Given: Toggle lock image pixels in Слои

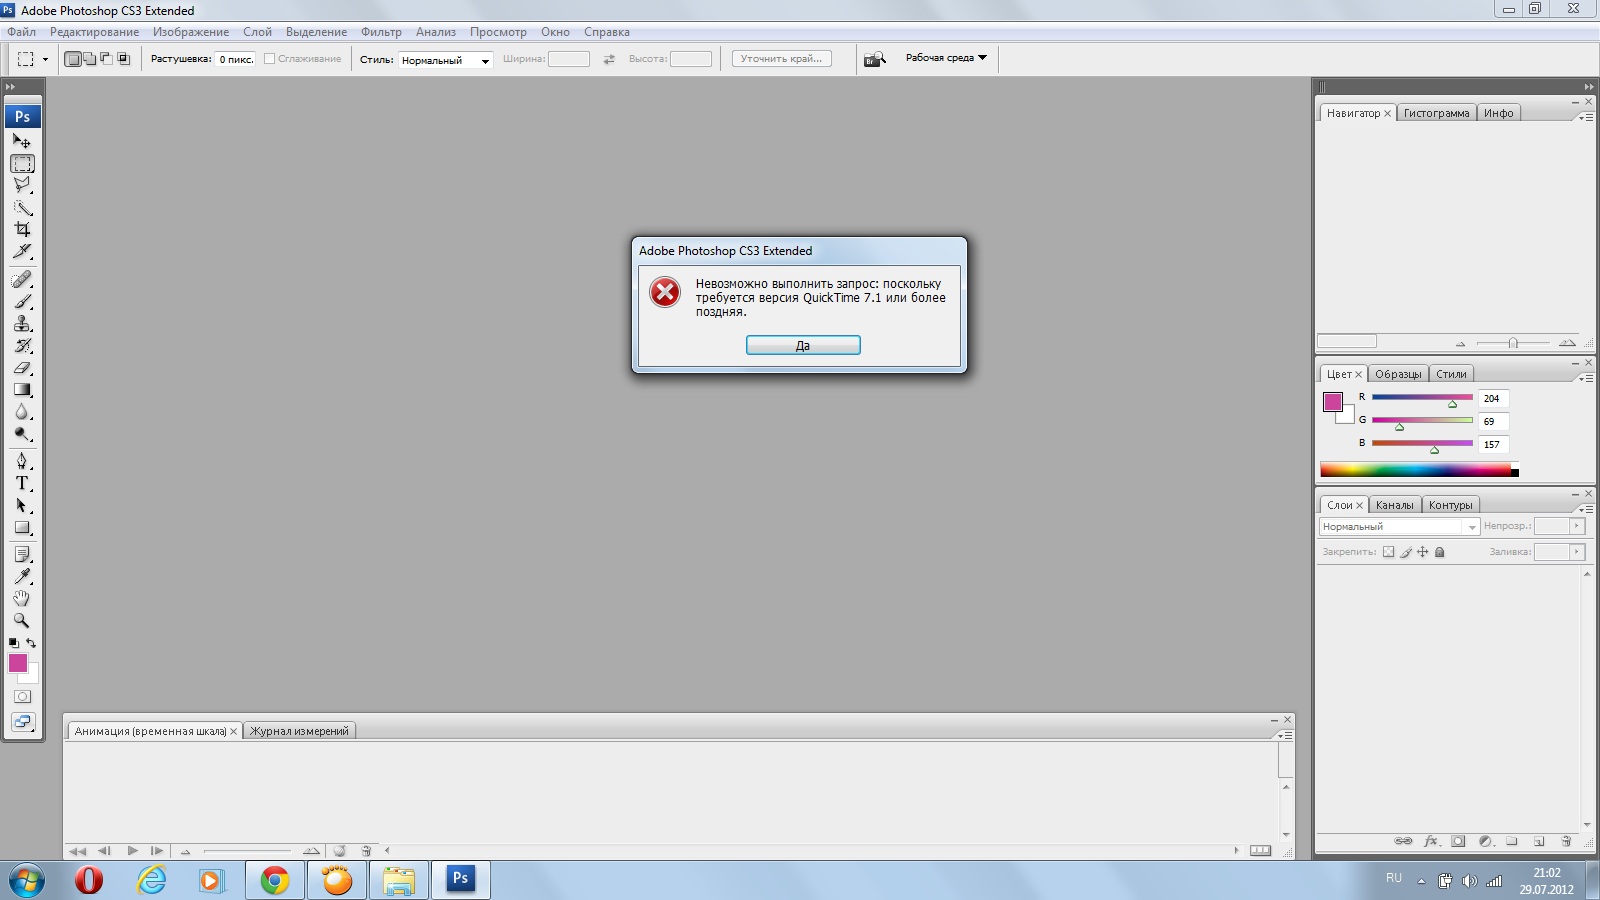Looking at the screenshot, I should click(x=1406, y=552).
